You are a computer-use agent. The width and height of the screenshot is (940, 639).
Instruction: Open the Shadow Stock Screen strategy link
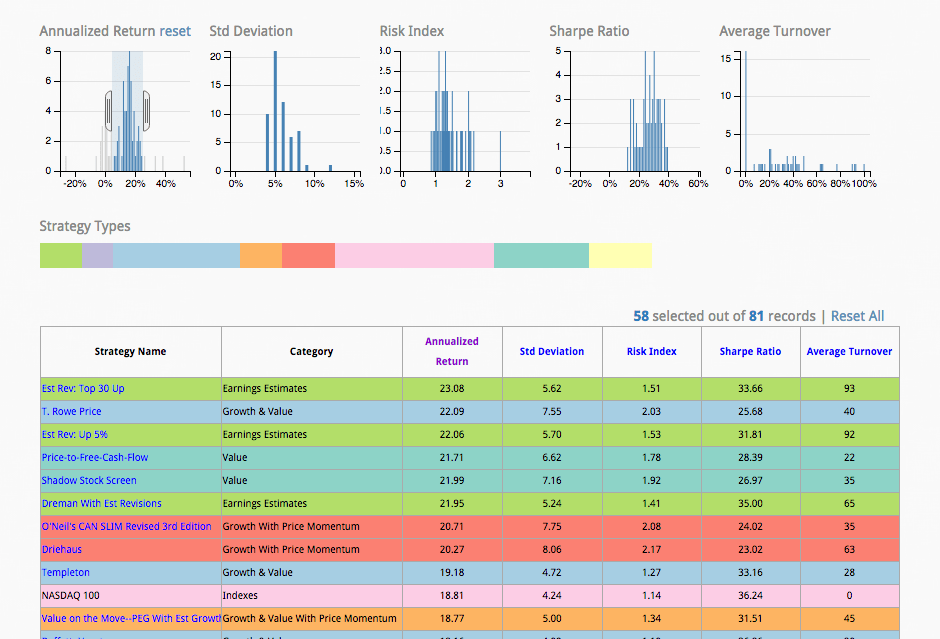(89, 480)
